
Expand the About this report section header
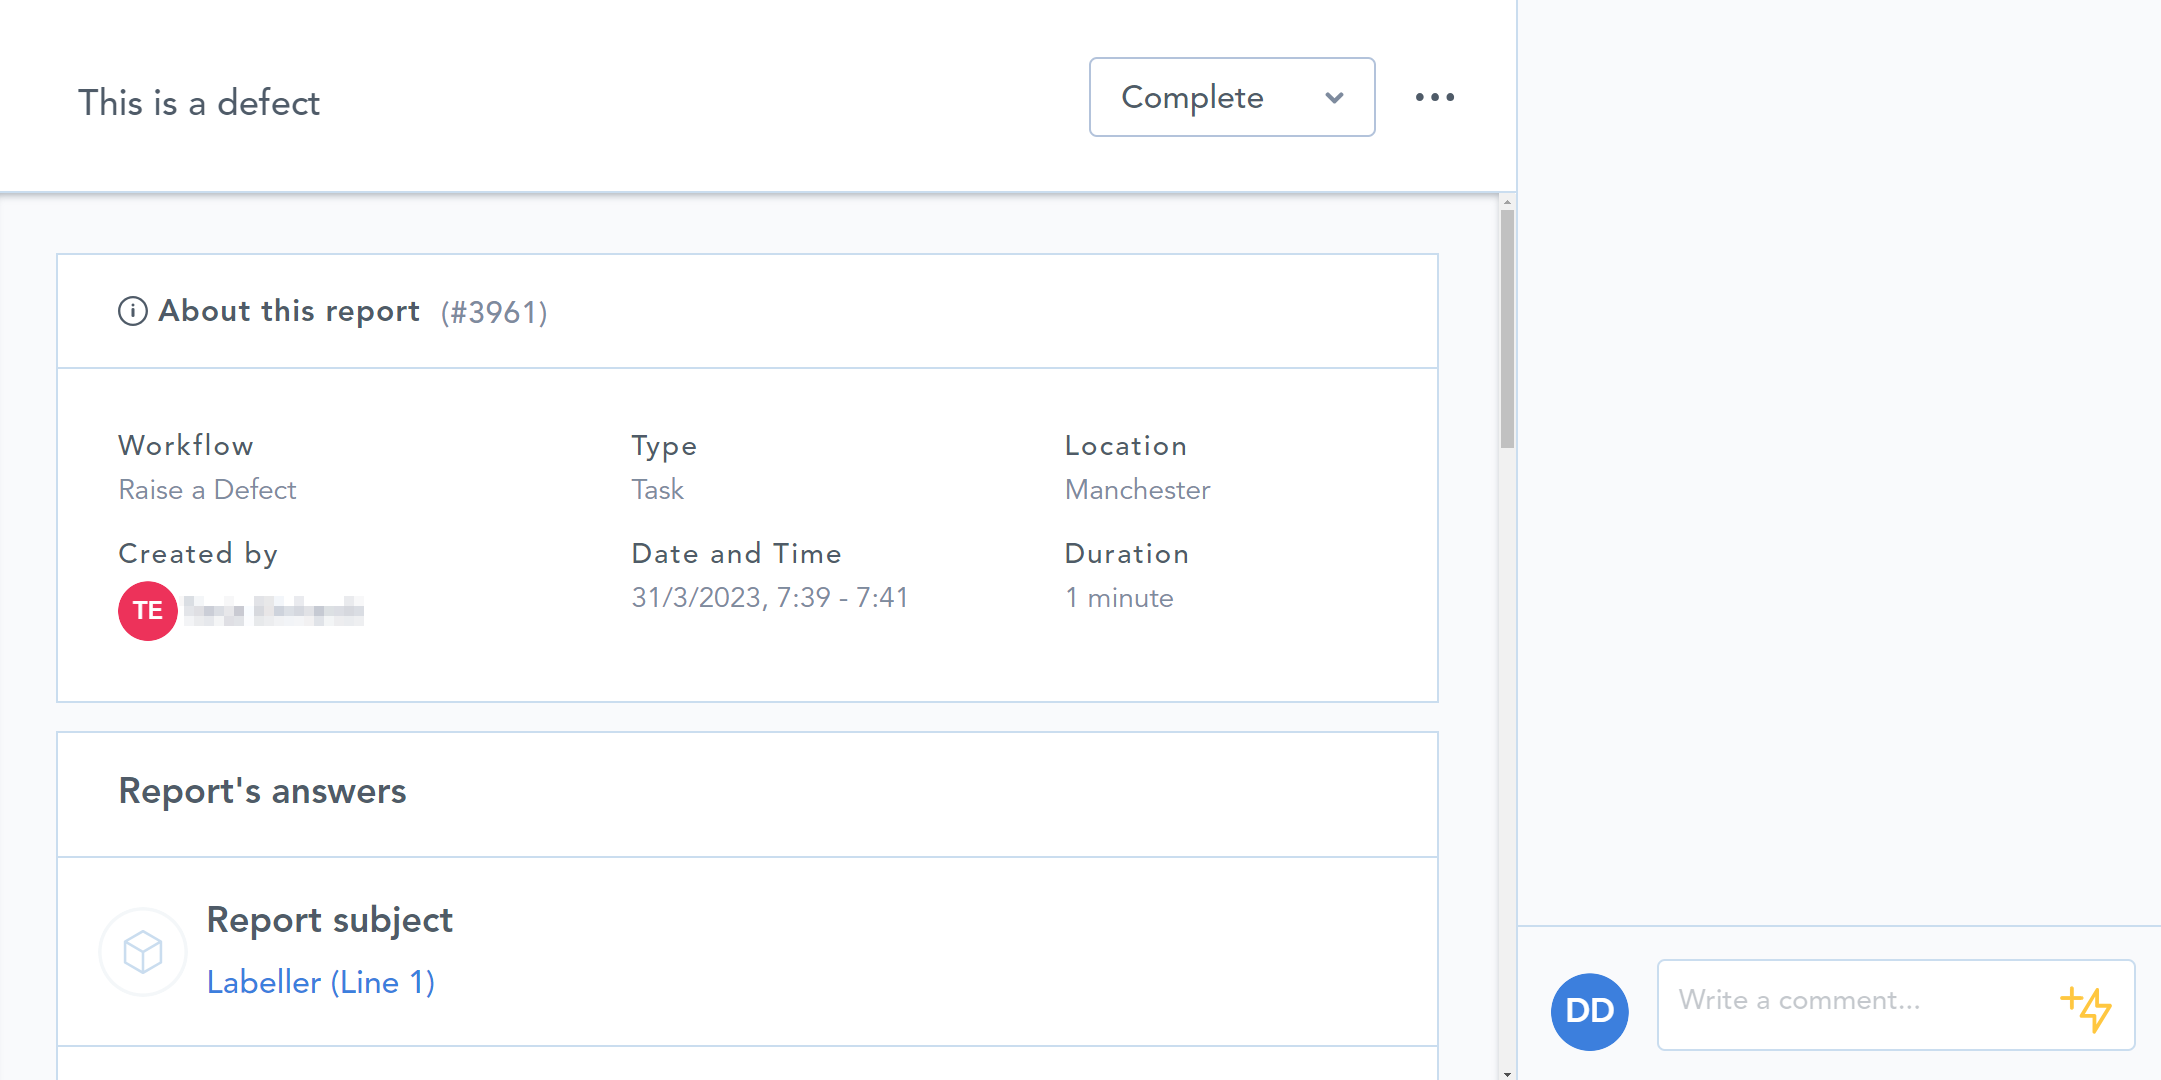[288, 311]
